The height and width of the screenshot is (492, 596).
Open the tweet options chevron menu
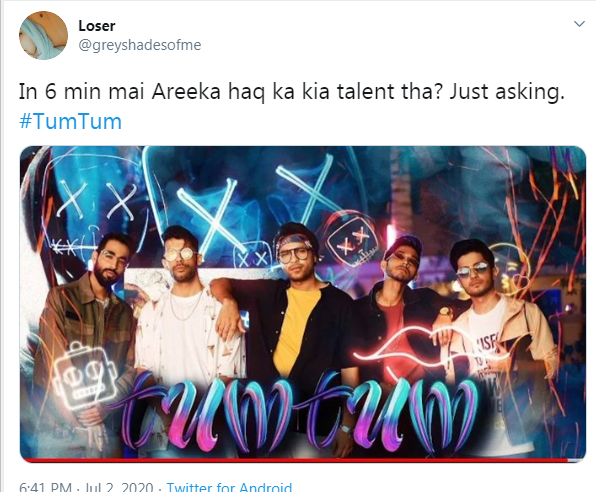579,24
